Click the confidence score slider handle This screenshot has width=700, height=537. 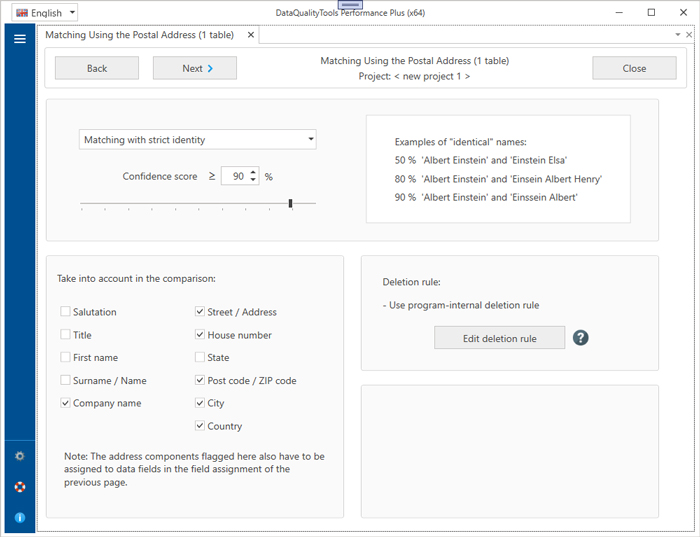(x=290, y=203)
